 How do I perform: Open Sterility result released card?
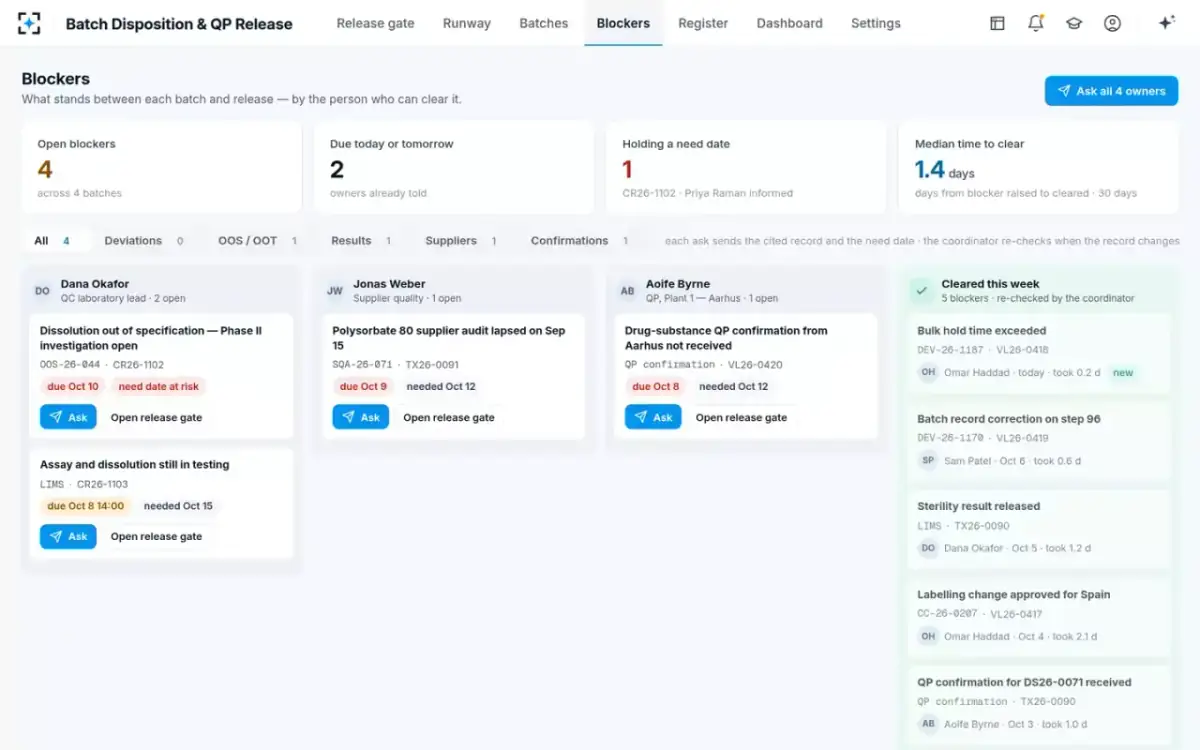click(x=1039, y=527)
